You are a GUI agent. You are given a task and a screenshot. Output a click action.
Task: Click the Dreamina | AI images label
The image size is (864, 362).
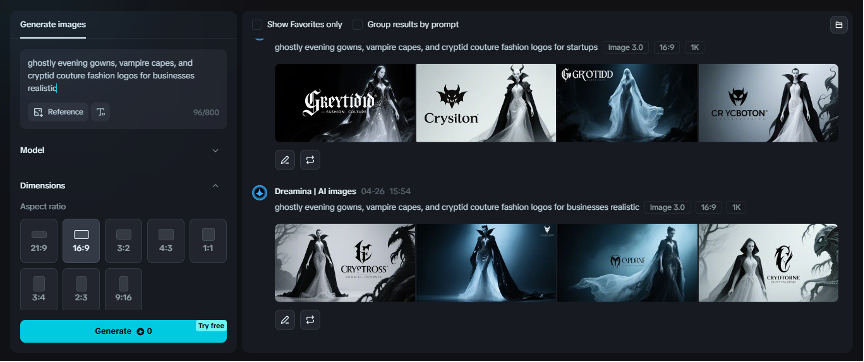pyautogui.click(x=315, y=191)
